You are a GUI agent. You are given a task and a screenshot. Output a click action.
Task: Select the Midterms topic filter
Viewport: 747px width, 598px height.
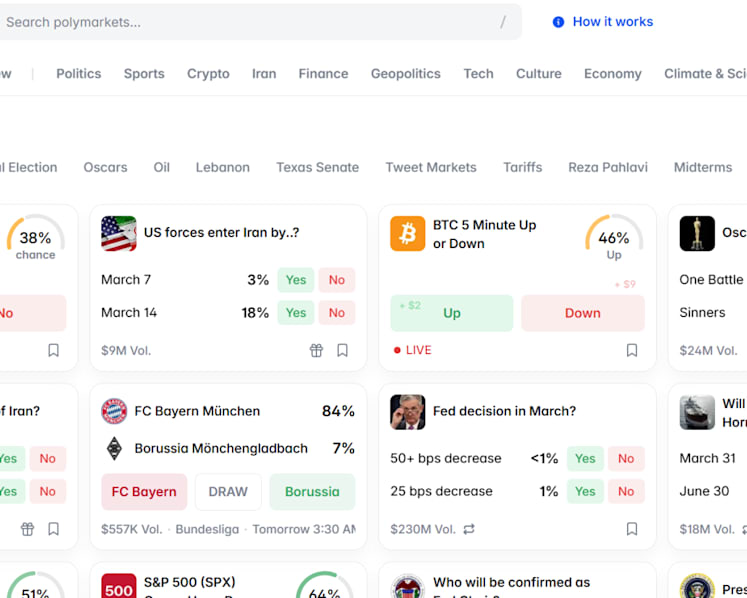(703, 168)
